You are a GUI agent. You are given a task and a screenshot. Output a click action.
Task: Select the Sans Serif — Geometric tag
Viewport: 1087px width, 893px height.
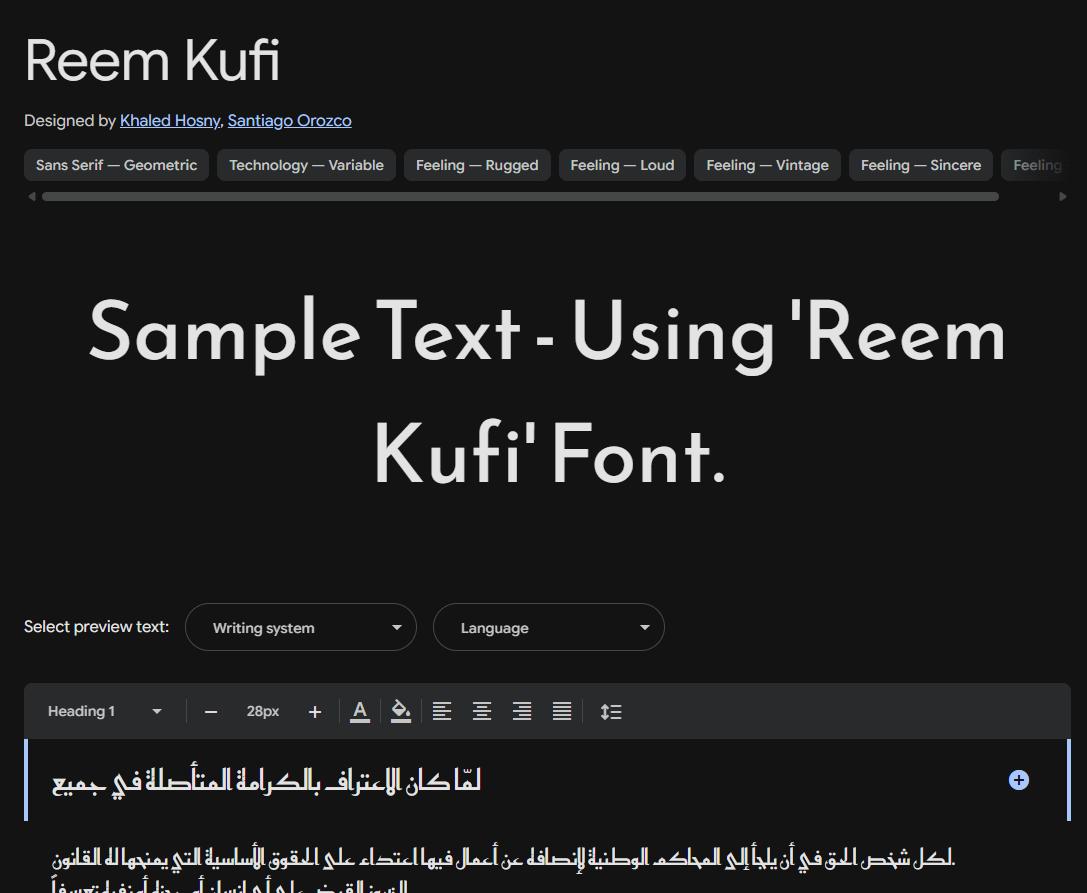[x=116, y=165]
